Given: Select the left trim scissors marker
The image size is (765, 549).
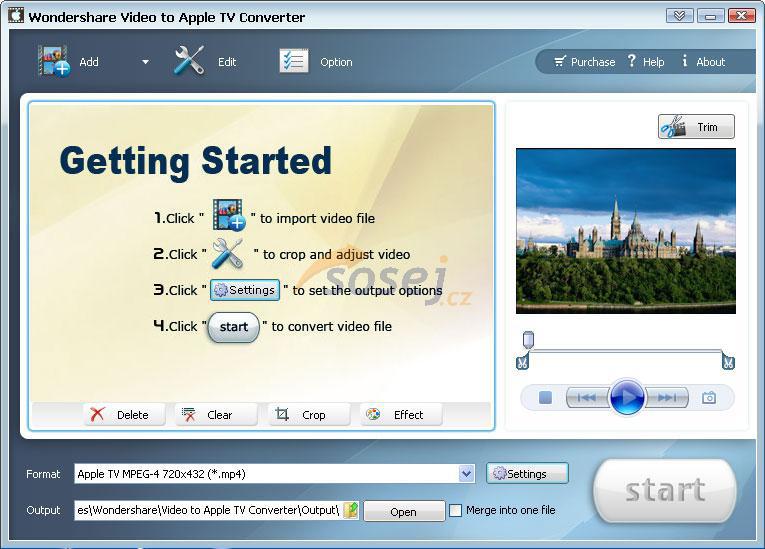Looking at the screenshot, I should 522,363.
